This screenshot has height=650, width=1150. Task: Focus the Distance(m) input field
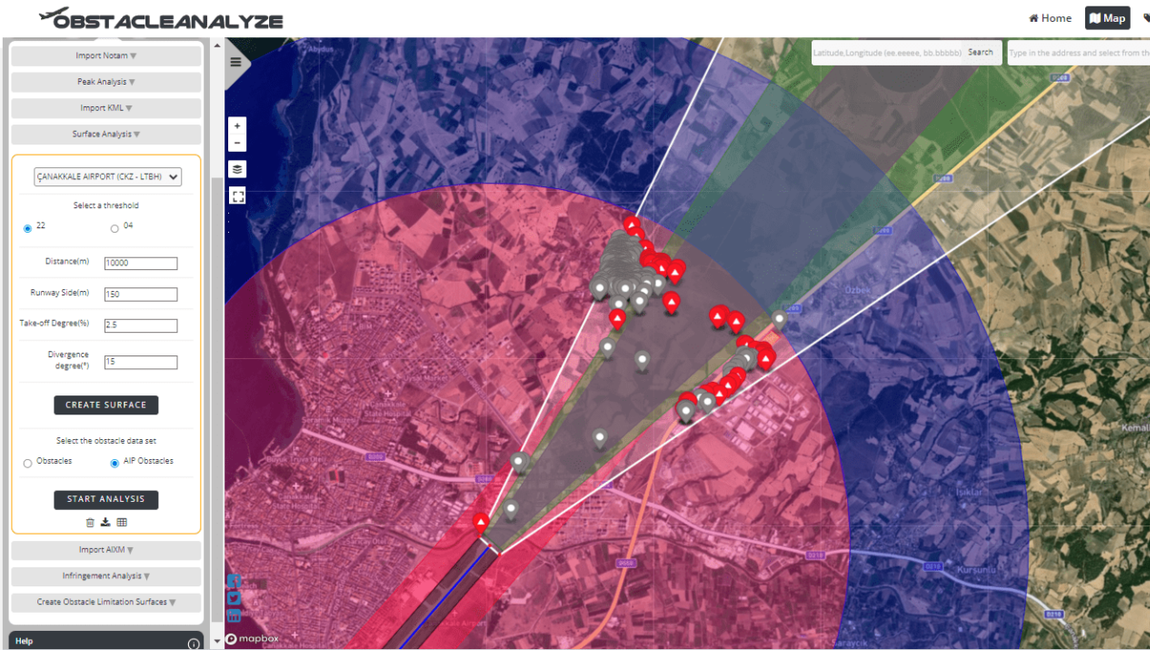[x=141, y=263]
